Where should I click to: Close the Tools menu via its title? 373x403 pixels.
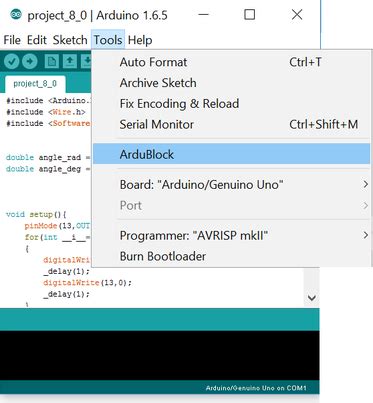tap(108, 40)
